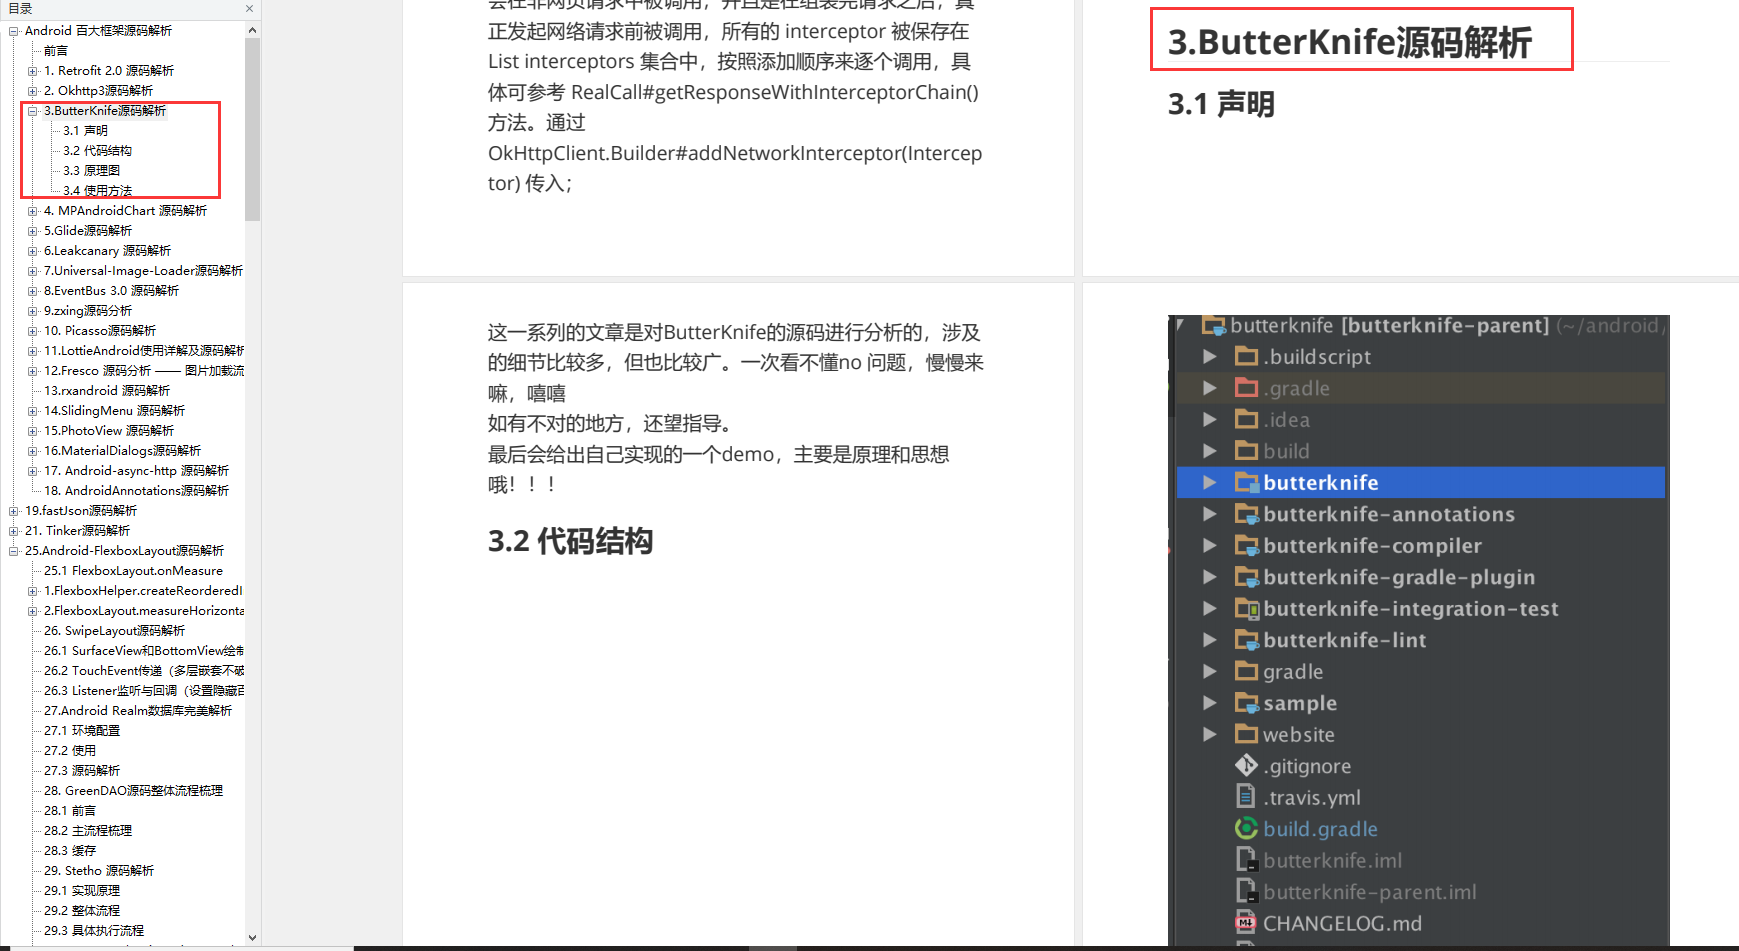Open bookmark 27.1 环境配置
The width and height of the screenshot is (1739, 951).
coord(81,731)
